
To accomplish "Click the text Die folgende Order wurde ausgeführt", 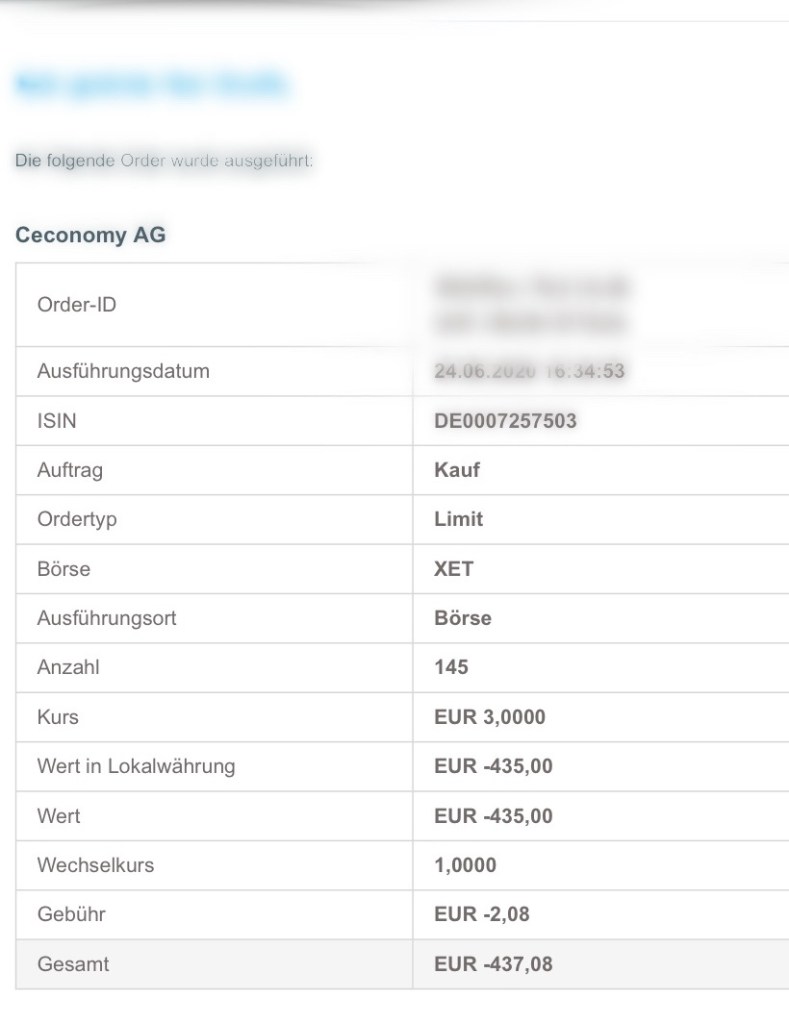I will point(164,160).
